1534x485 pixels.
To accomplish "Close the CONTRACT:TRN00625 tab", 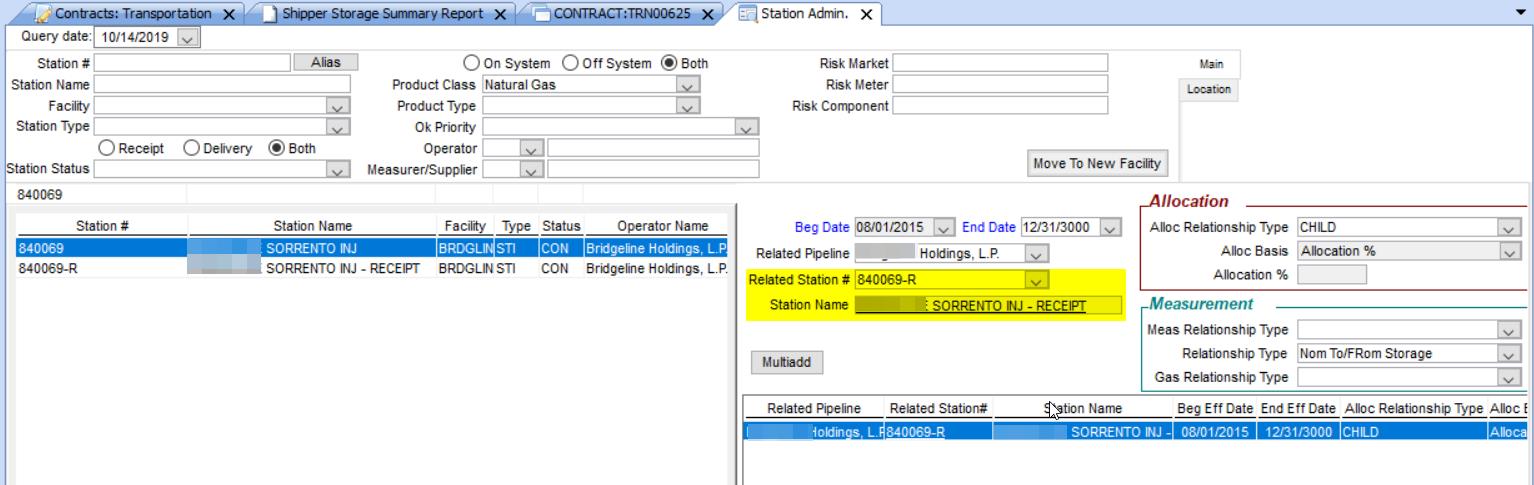I will click(707, 13).
